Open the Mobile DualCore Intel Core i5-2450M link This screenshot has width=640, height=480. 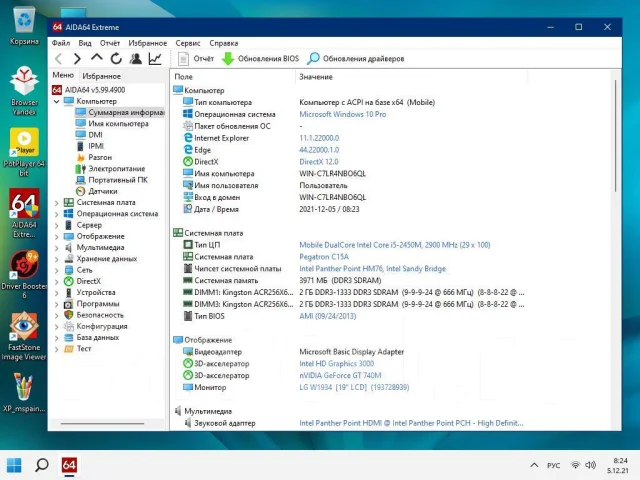pyautogui.click(x=395, y=245)
